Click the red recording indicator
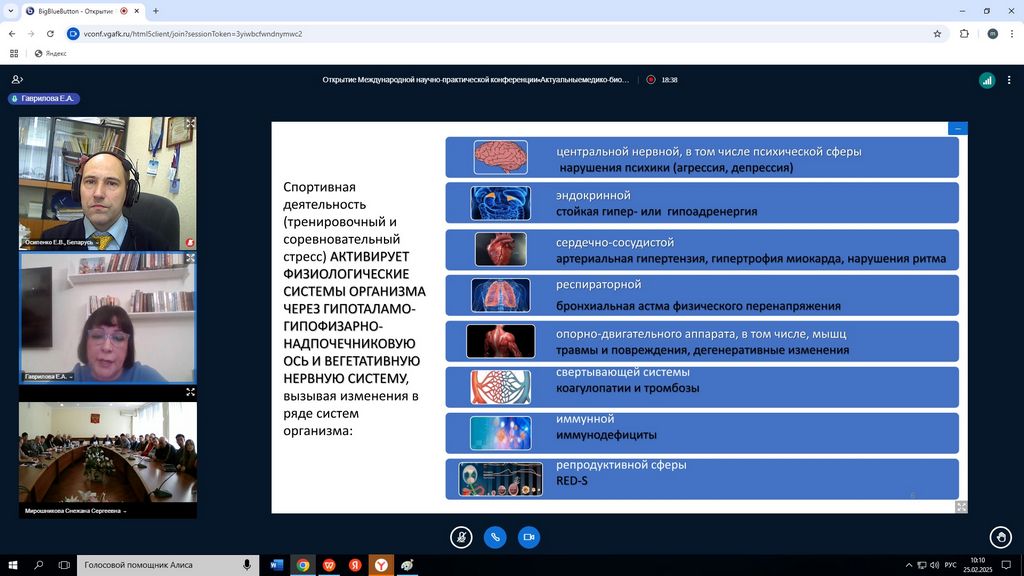1024x576 pixels. coord(651,80)
